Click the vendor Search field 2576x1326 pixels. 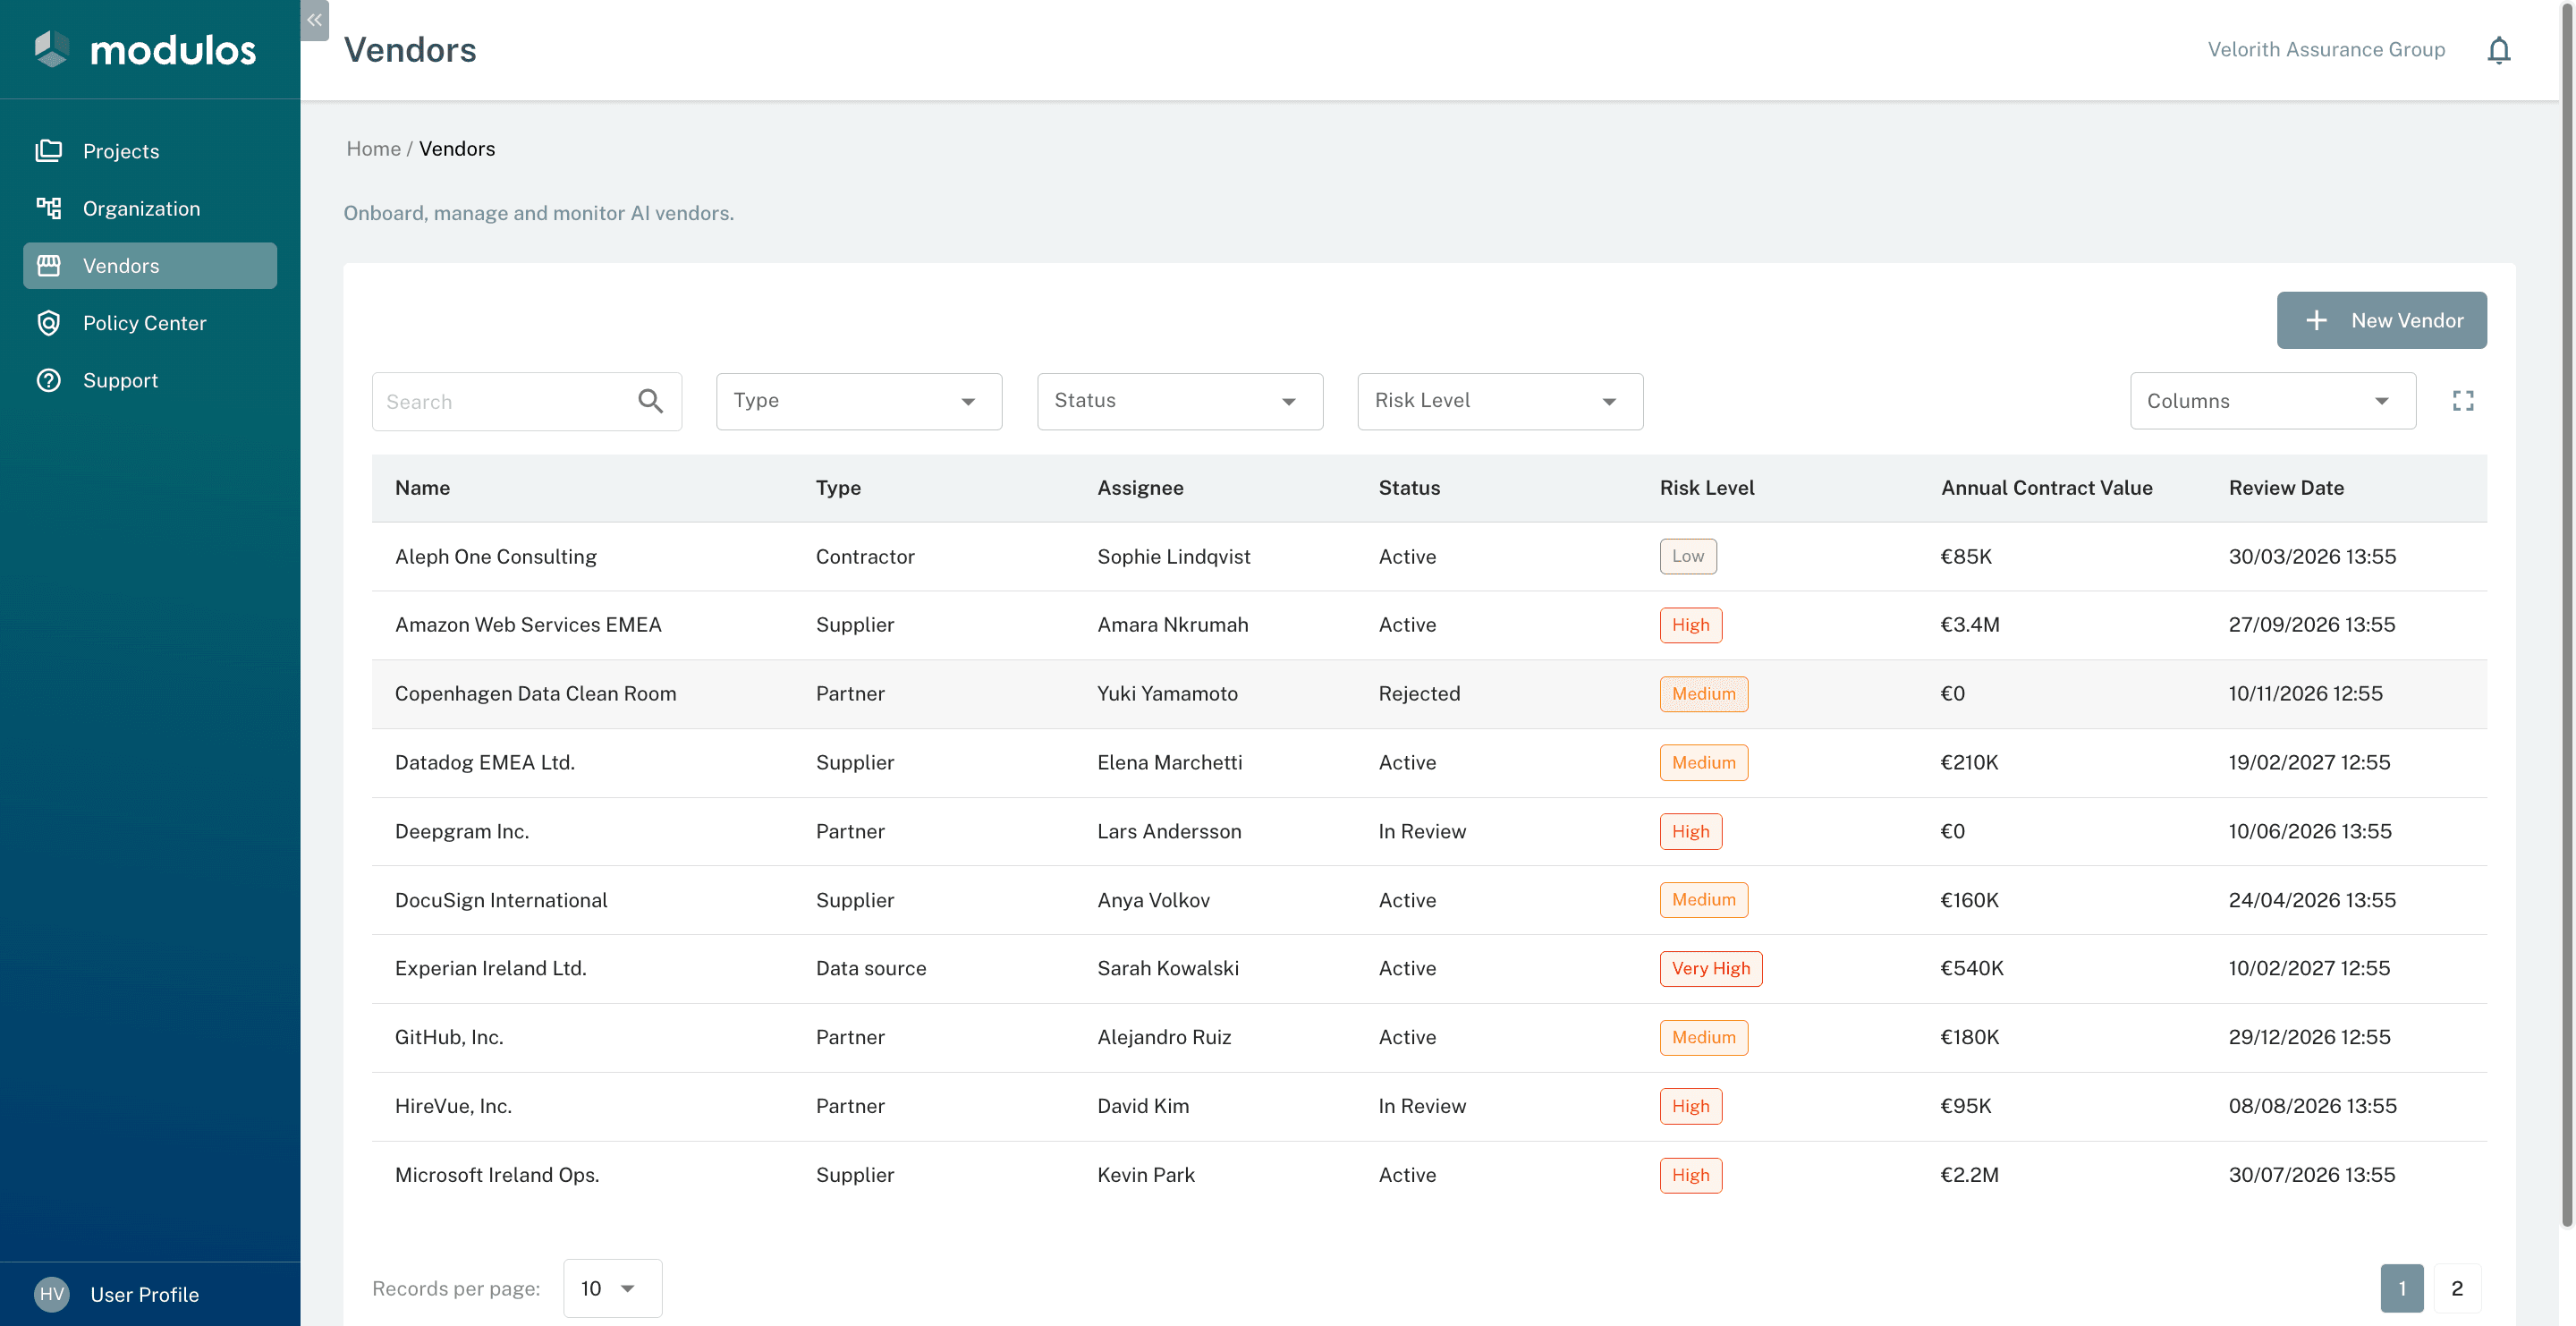[527, 401]
